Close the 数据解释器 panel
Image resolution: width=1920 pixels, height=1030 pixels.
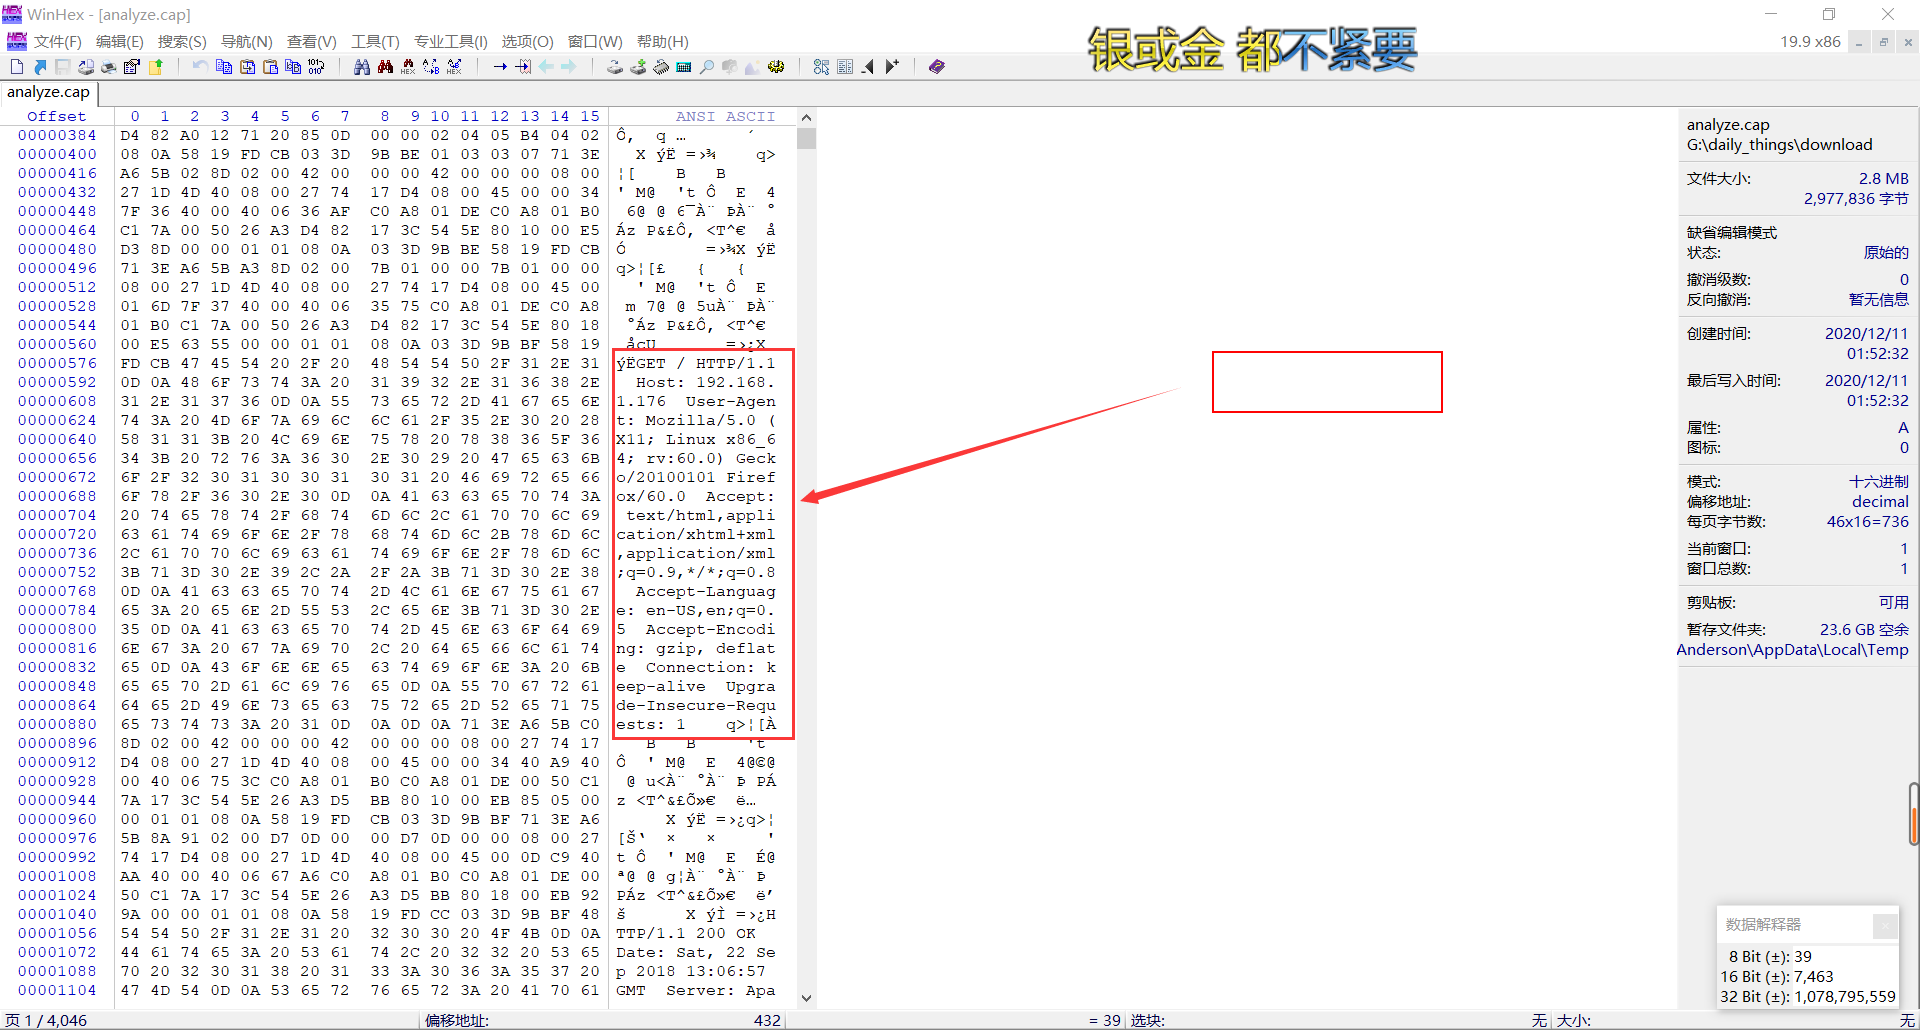coord(1884,925)
